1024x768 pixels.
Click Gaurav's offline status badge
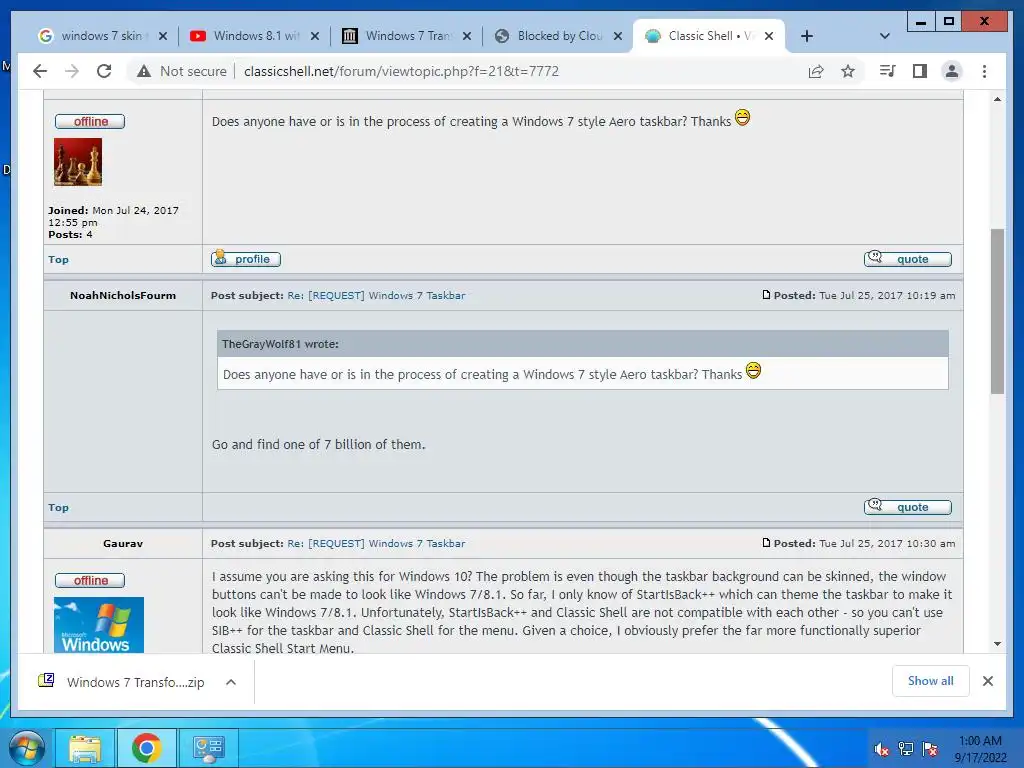tap(90, 581)
